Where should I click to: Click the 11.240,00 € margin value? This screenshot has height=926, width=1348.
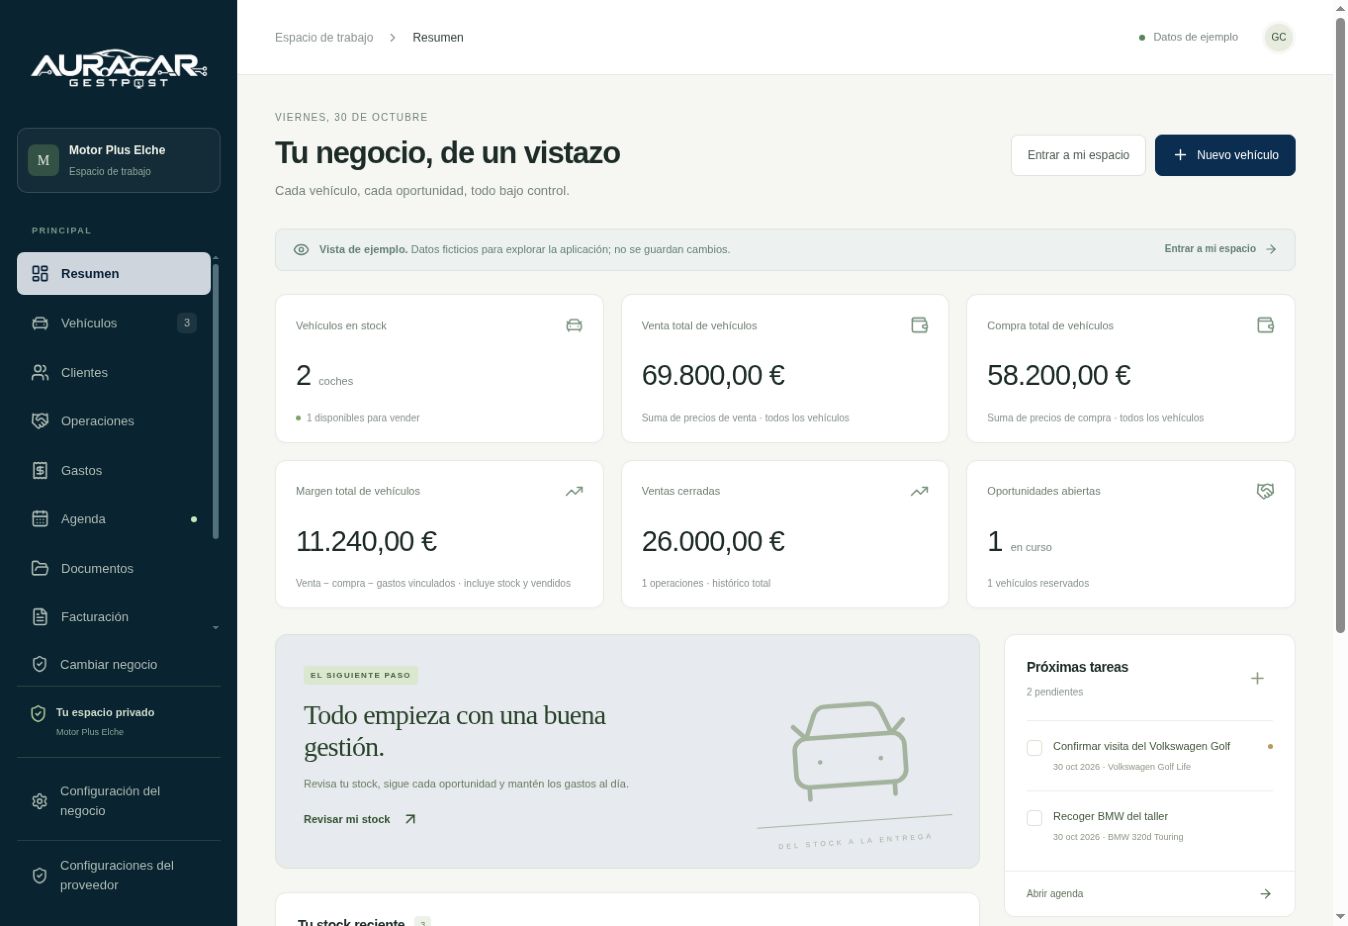pos(366,541)
